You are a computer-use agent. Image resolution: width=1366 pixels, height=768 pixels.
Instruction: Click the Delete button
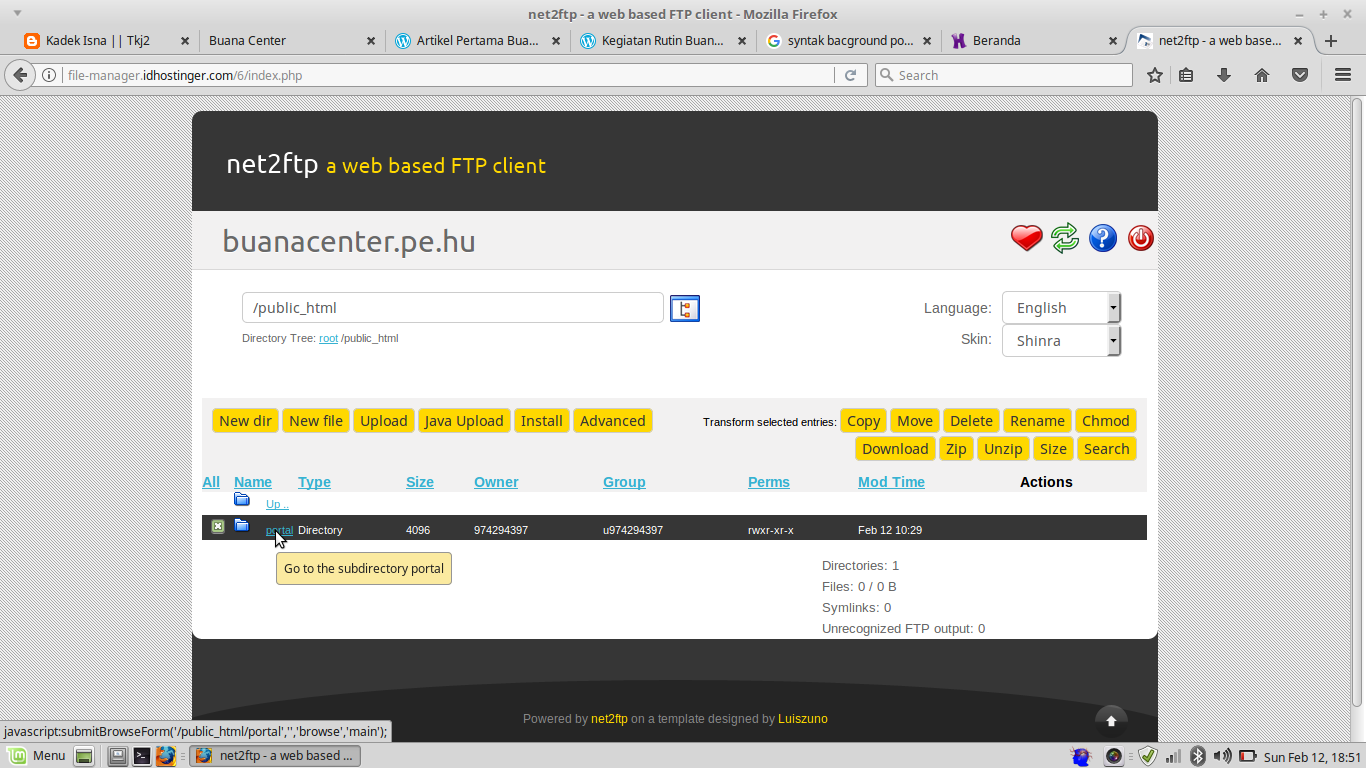tap(971, 421)
